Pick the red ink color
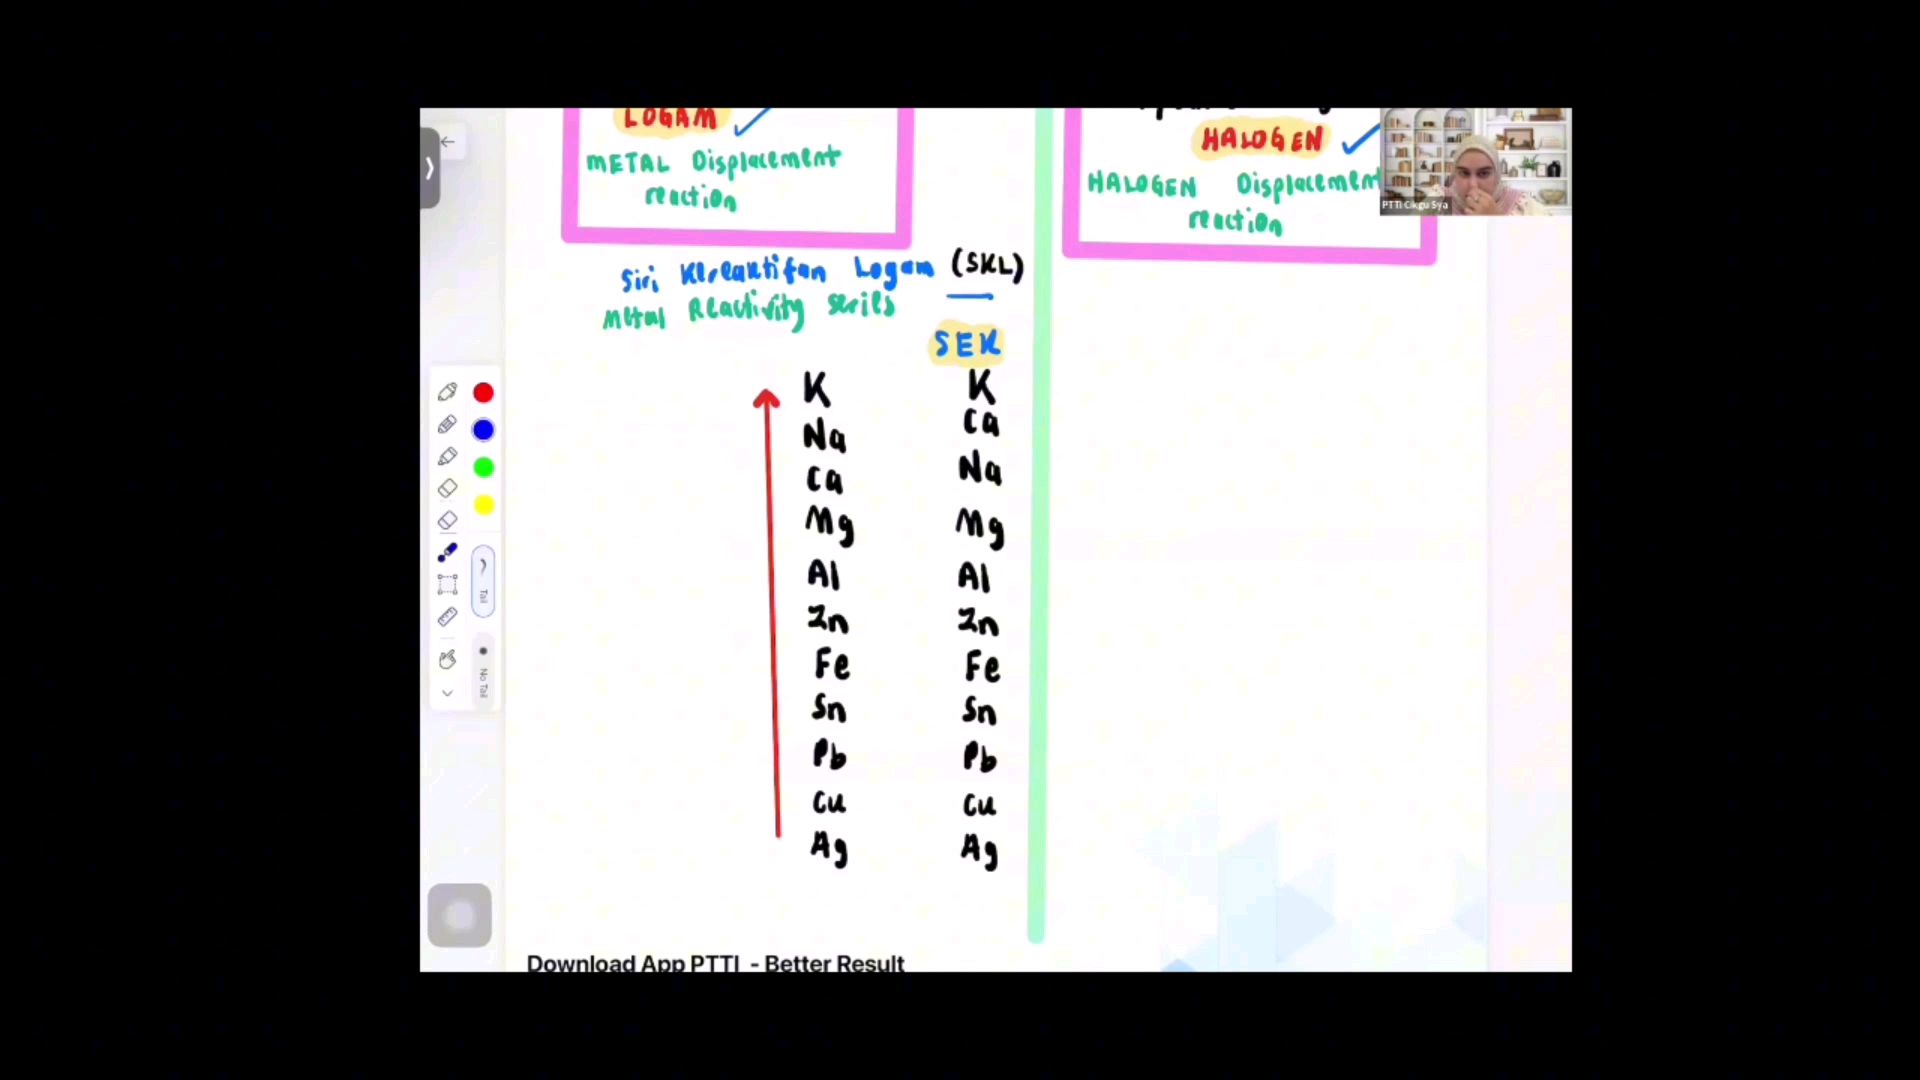 [483, 393]
